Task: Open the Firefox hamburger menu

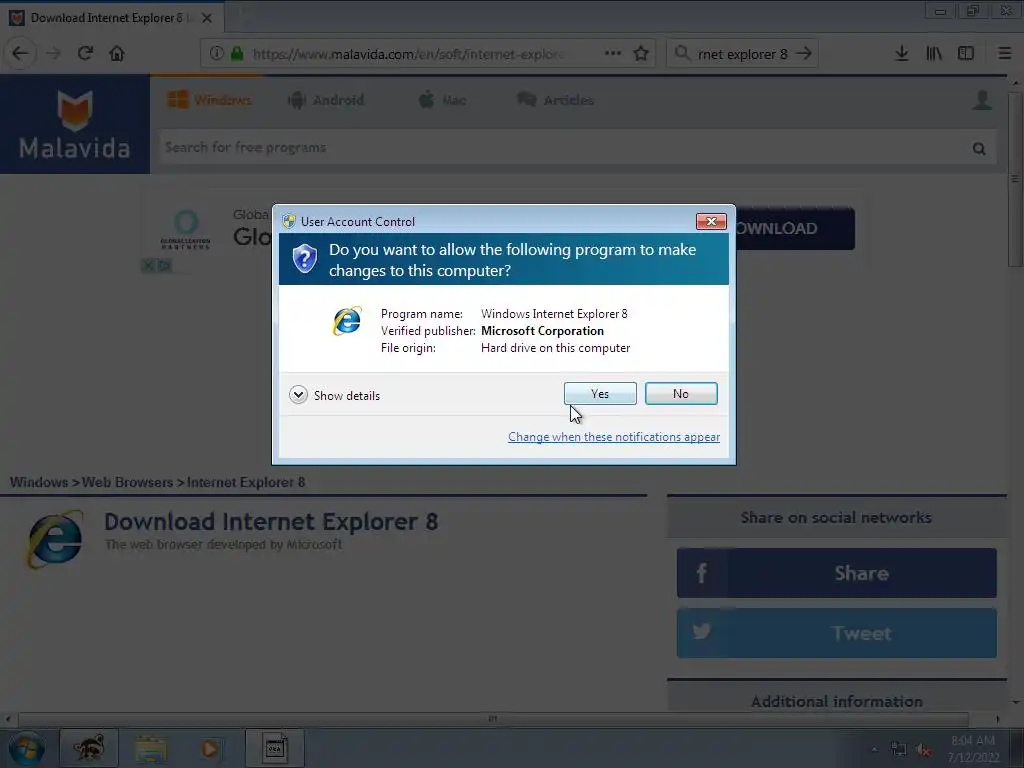Action: (x=1004, y=54)
